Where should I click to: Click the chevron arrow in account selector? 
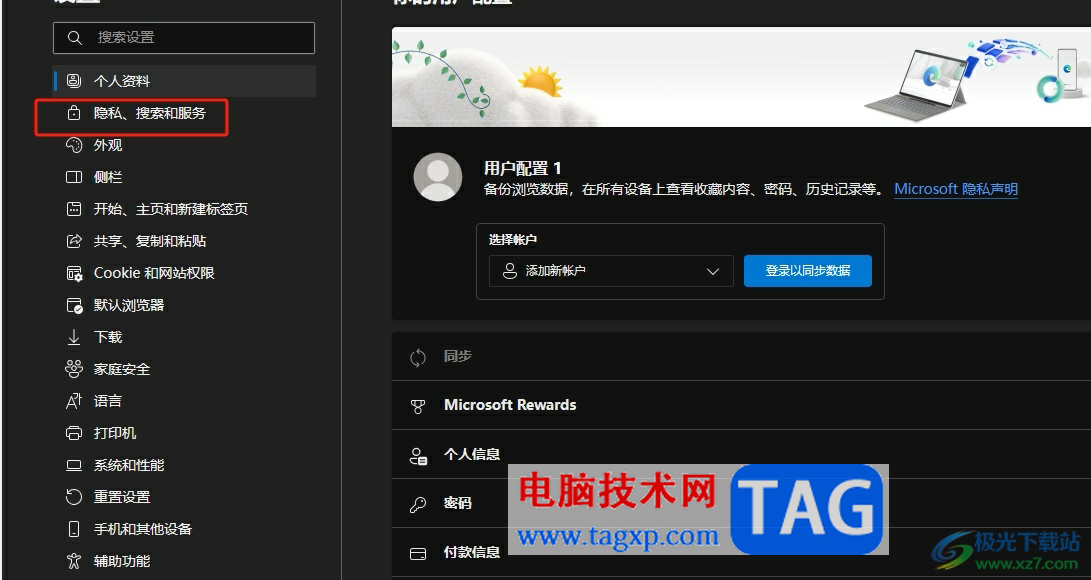(712, 271)
